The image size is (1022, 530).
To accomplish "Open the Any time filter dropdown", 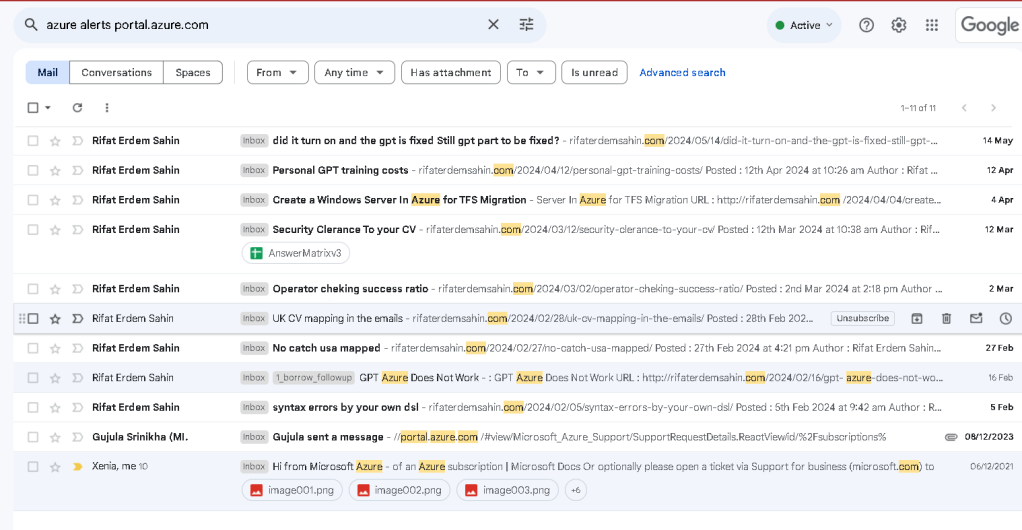I will pyautogui.click(x=354, y=72).
